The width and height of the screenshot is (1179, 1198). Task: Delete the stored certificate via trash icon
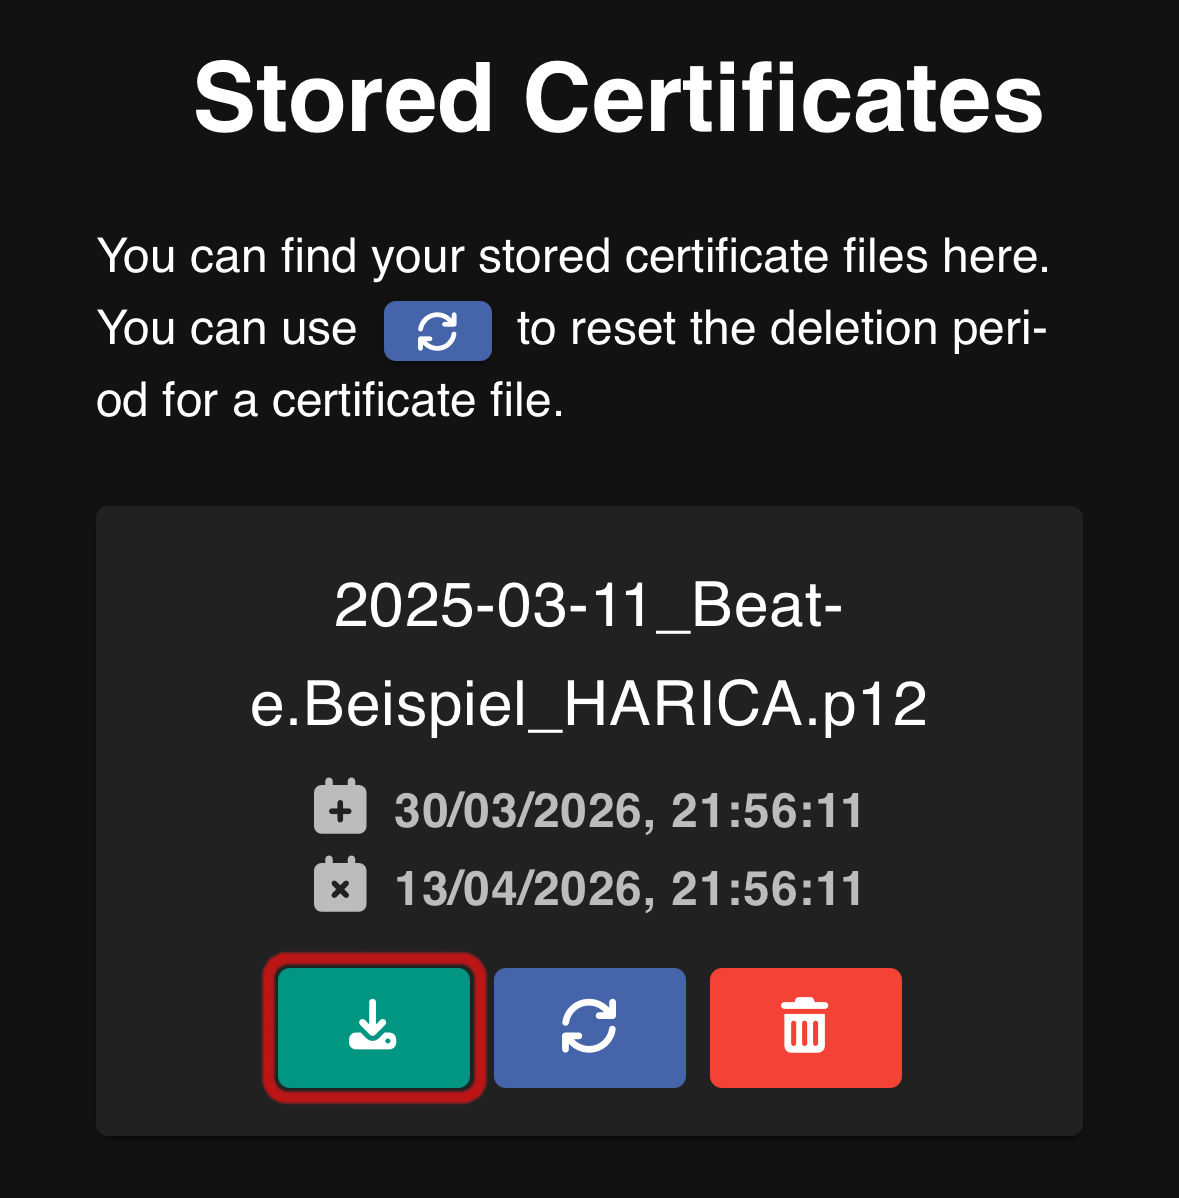[805, 1027]
